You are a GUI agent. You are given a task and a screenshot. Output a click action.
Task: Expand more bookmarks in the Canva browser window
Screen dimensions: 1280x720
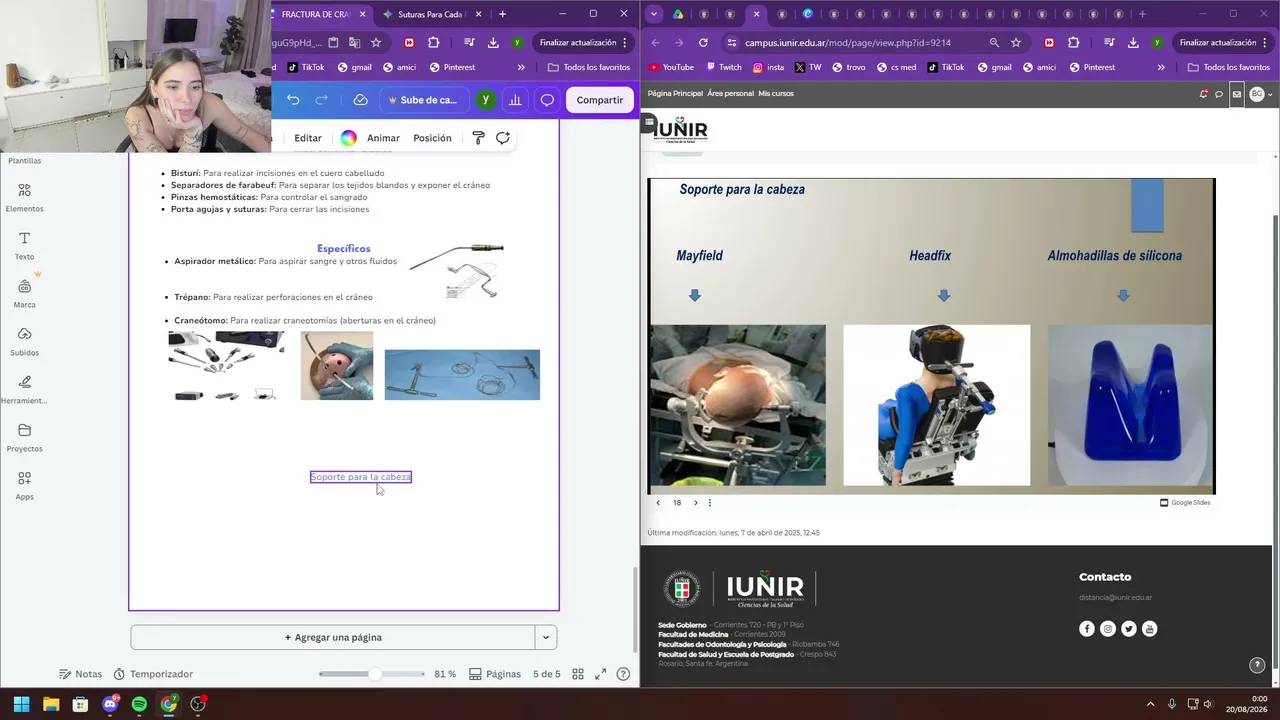tap(521, 68)
